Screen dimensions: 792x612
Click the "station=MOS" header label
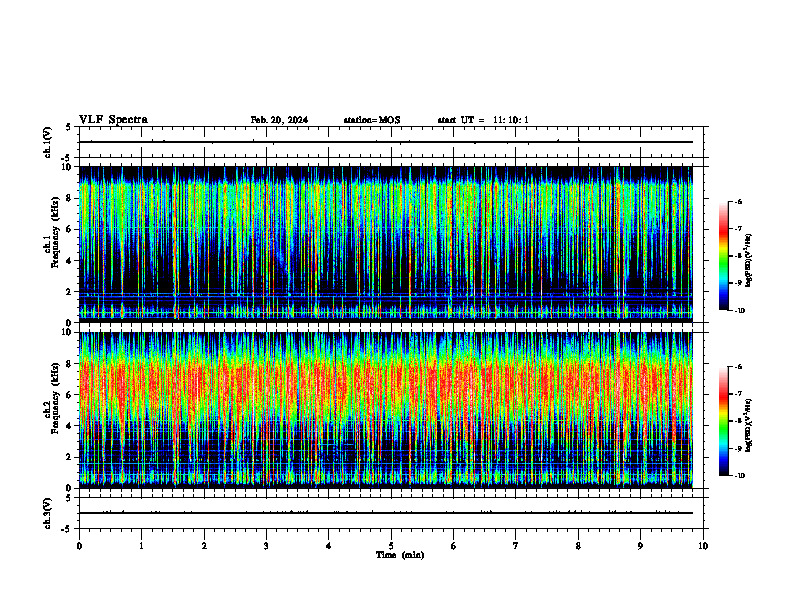(x=372, y=120)
